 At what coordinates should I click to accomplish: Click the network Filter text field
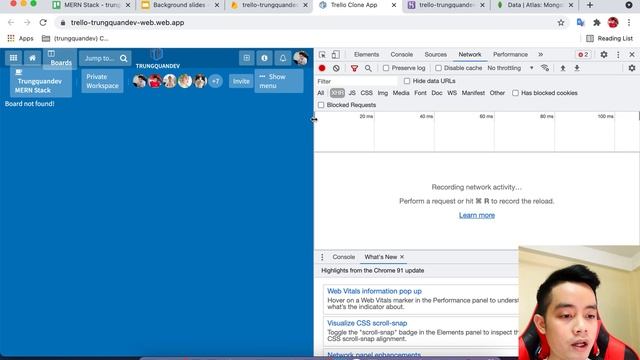pyautogui.click(x=357, y=81)
